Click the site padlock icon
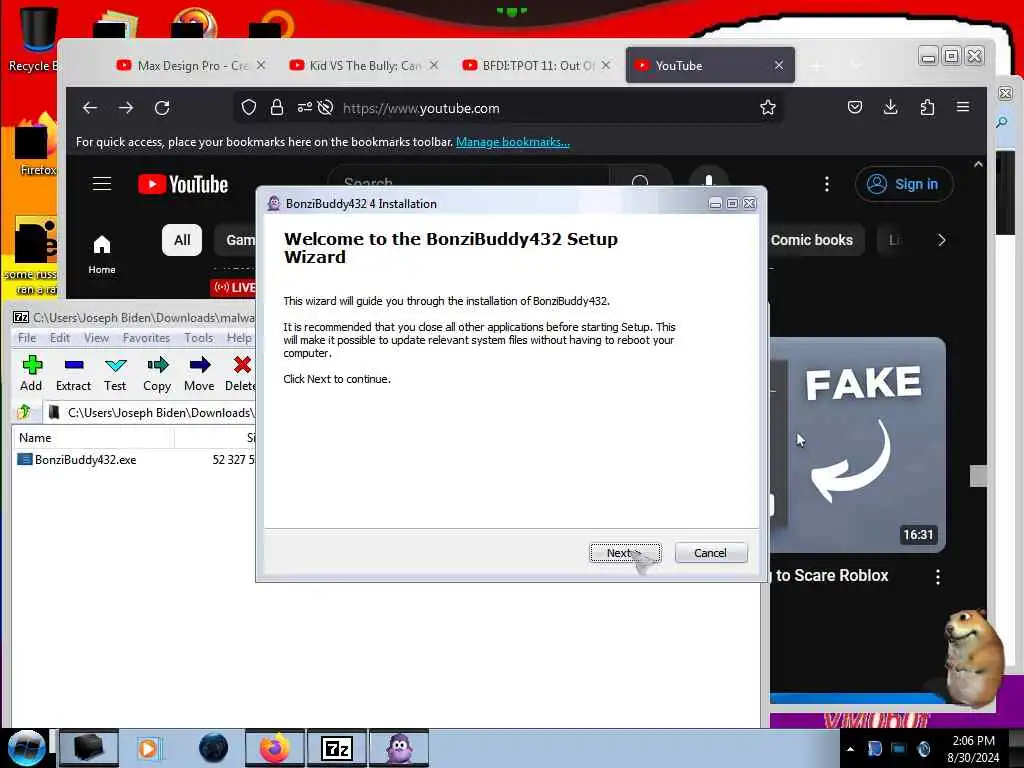1024x768 pixels. tap(277, 108)
